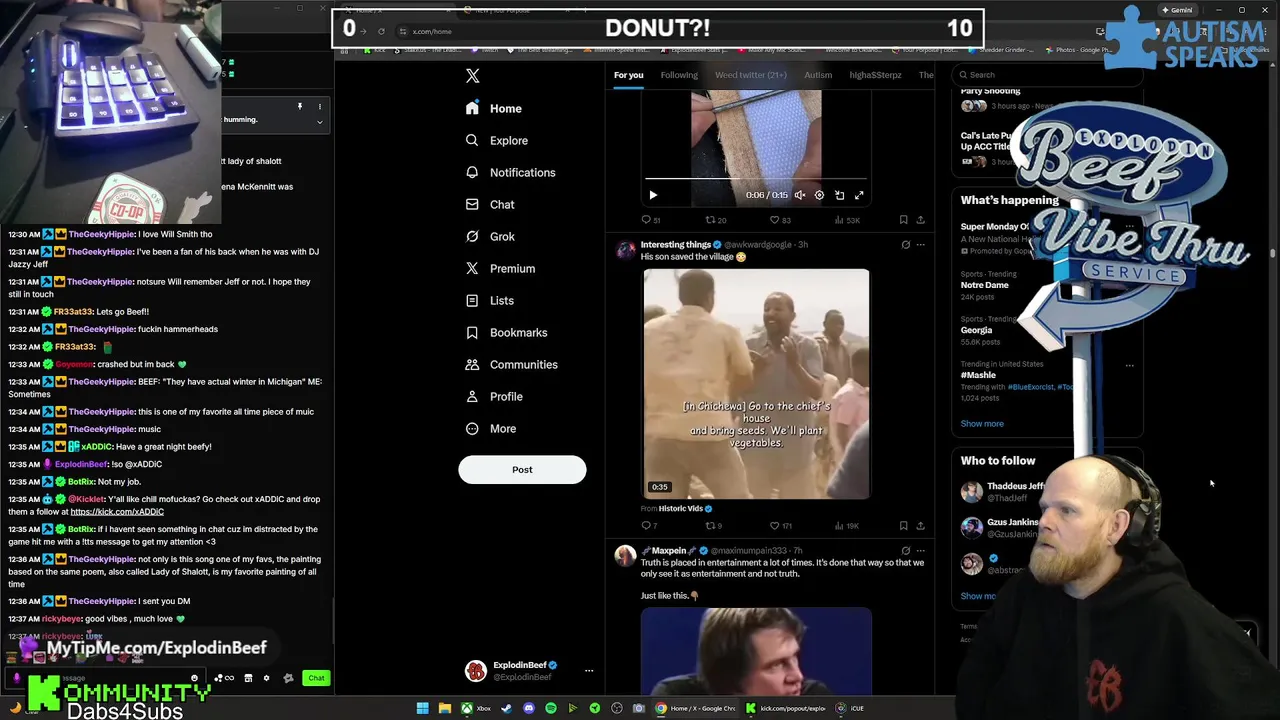Open the Georgia trending topic
Screen dimensions: 1280x720
click(976, 330)
